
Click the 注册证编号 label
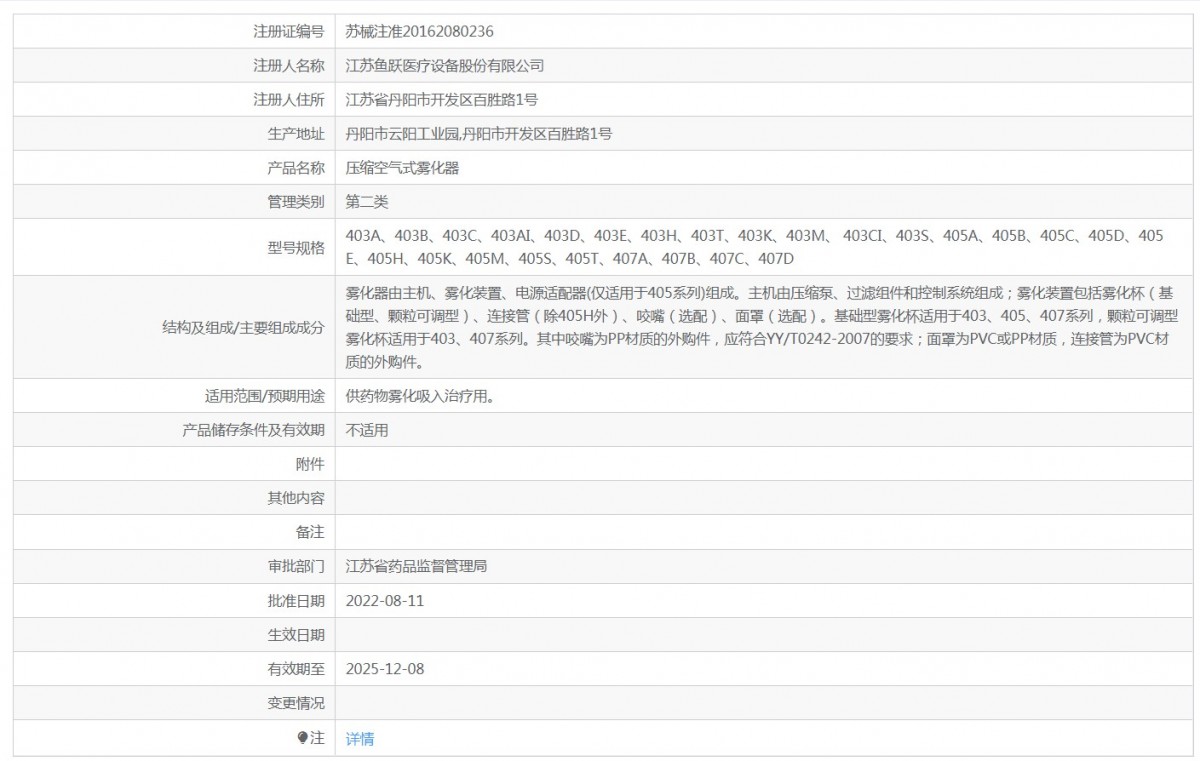pos(289,32)
